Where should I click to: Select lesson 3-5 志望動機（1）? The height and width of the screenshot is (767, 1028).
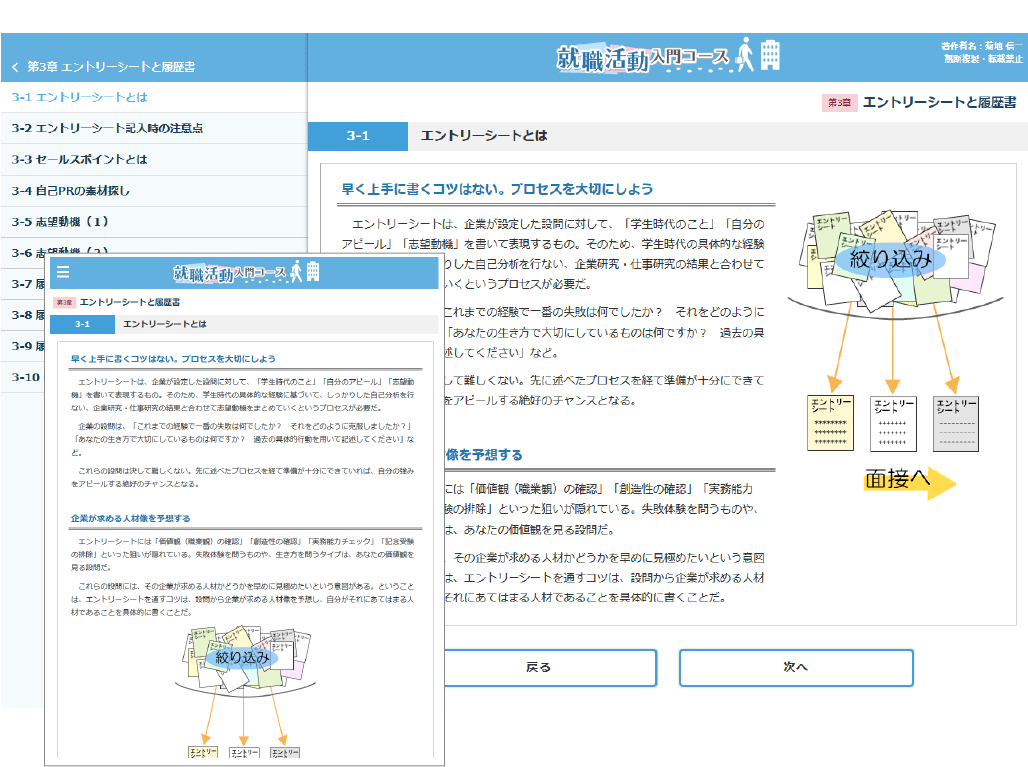click(x=60, y=221)
